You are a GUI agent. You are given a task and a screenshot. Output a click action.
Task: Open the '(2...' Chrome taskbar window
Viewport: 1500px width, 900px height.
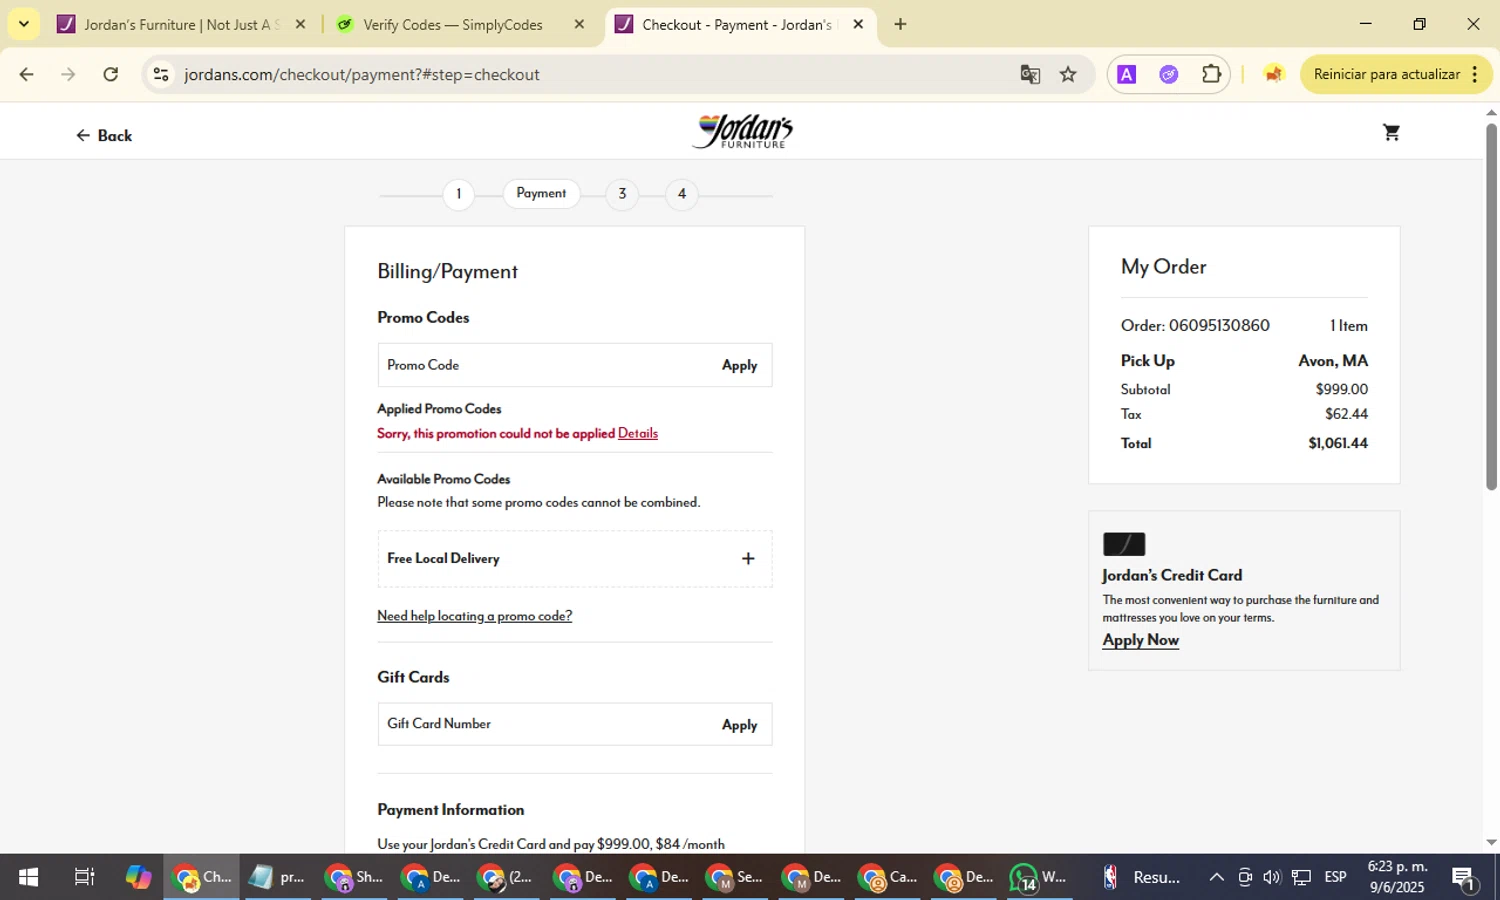pos(507,877)
